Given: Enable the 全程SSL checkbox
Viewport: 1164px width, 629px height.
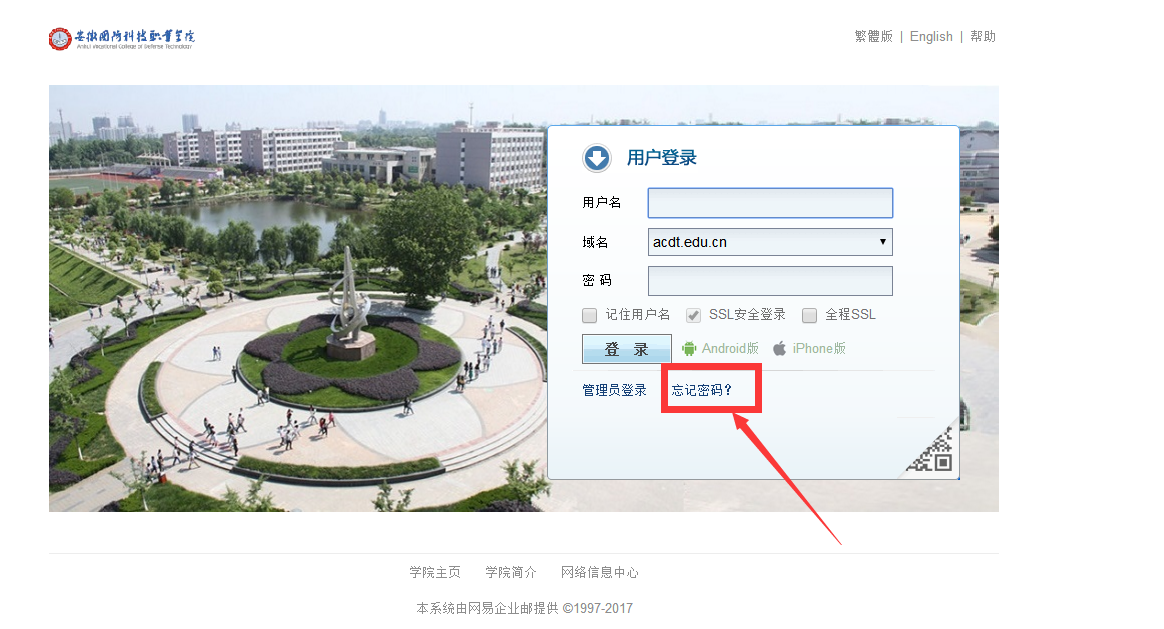Looking at the screenshot, I should tap(809, 315).
